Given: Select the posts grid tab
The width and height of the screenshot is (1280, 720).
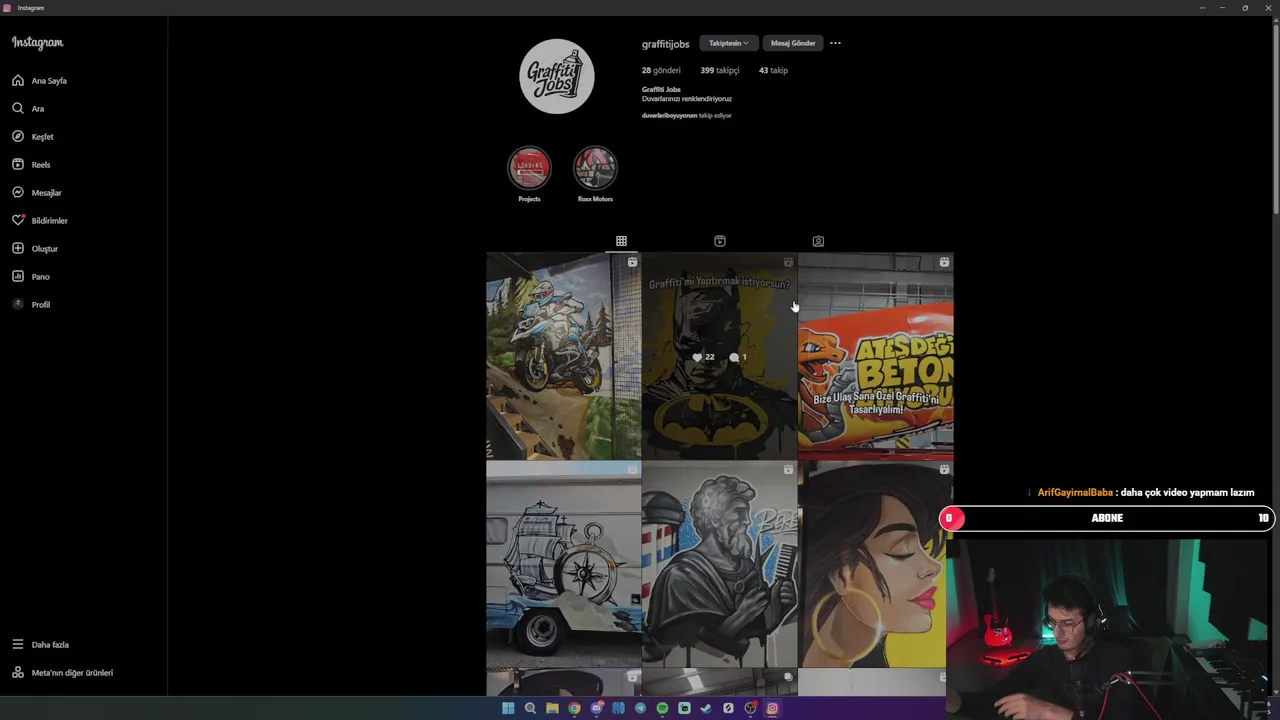Looking at the screenshot, I should [621, 241].
